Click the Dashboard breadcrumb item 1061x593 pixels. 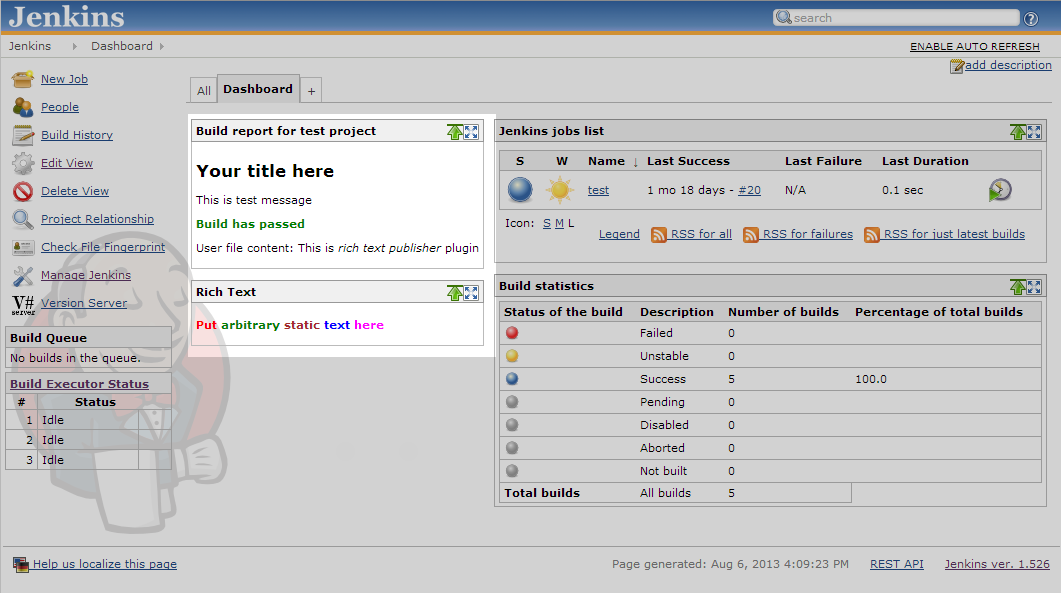pyautogui.click(x=122, y=46)
